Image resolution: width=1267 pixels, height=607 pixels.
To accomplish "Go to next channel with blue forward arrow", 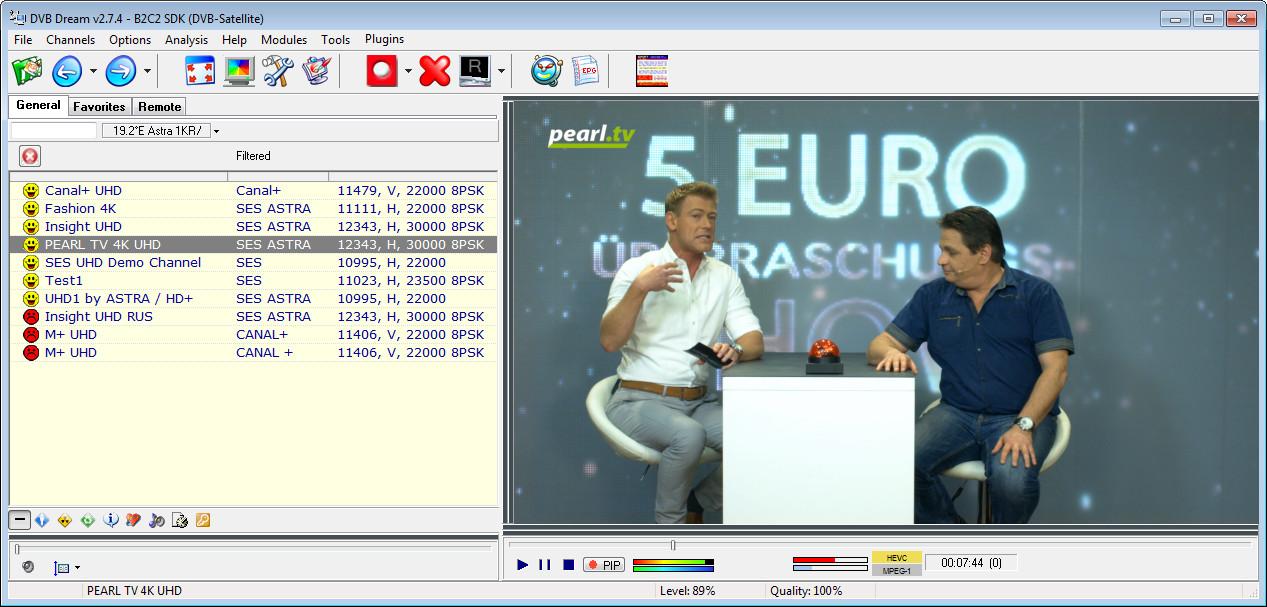I will coord(121,71).
